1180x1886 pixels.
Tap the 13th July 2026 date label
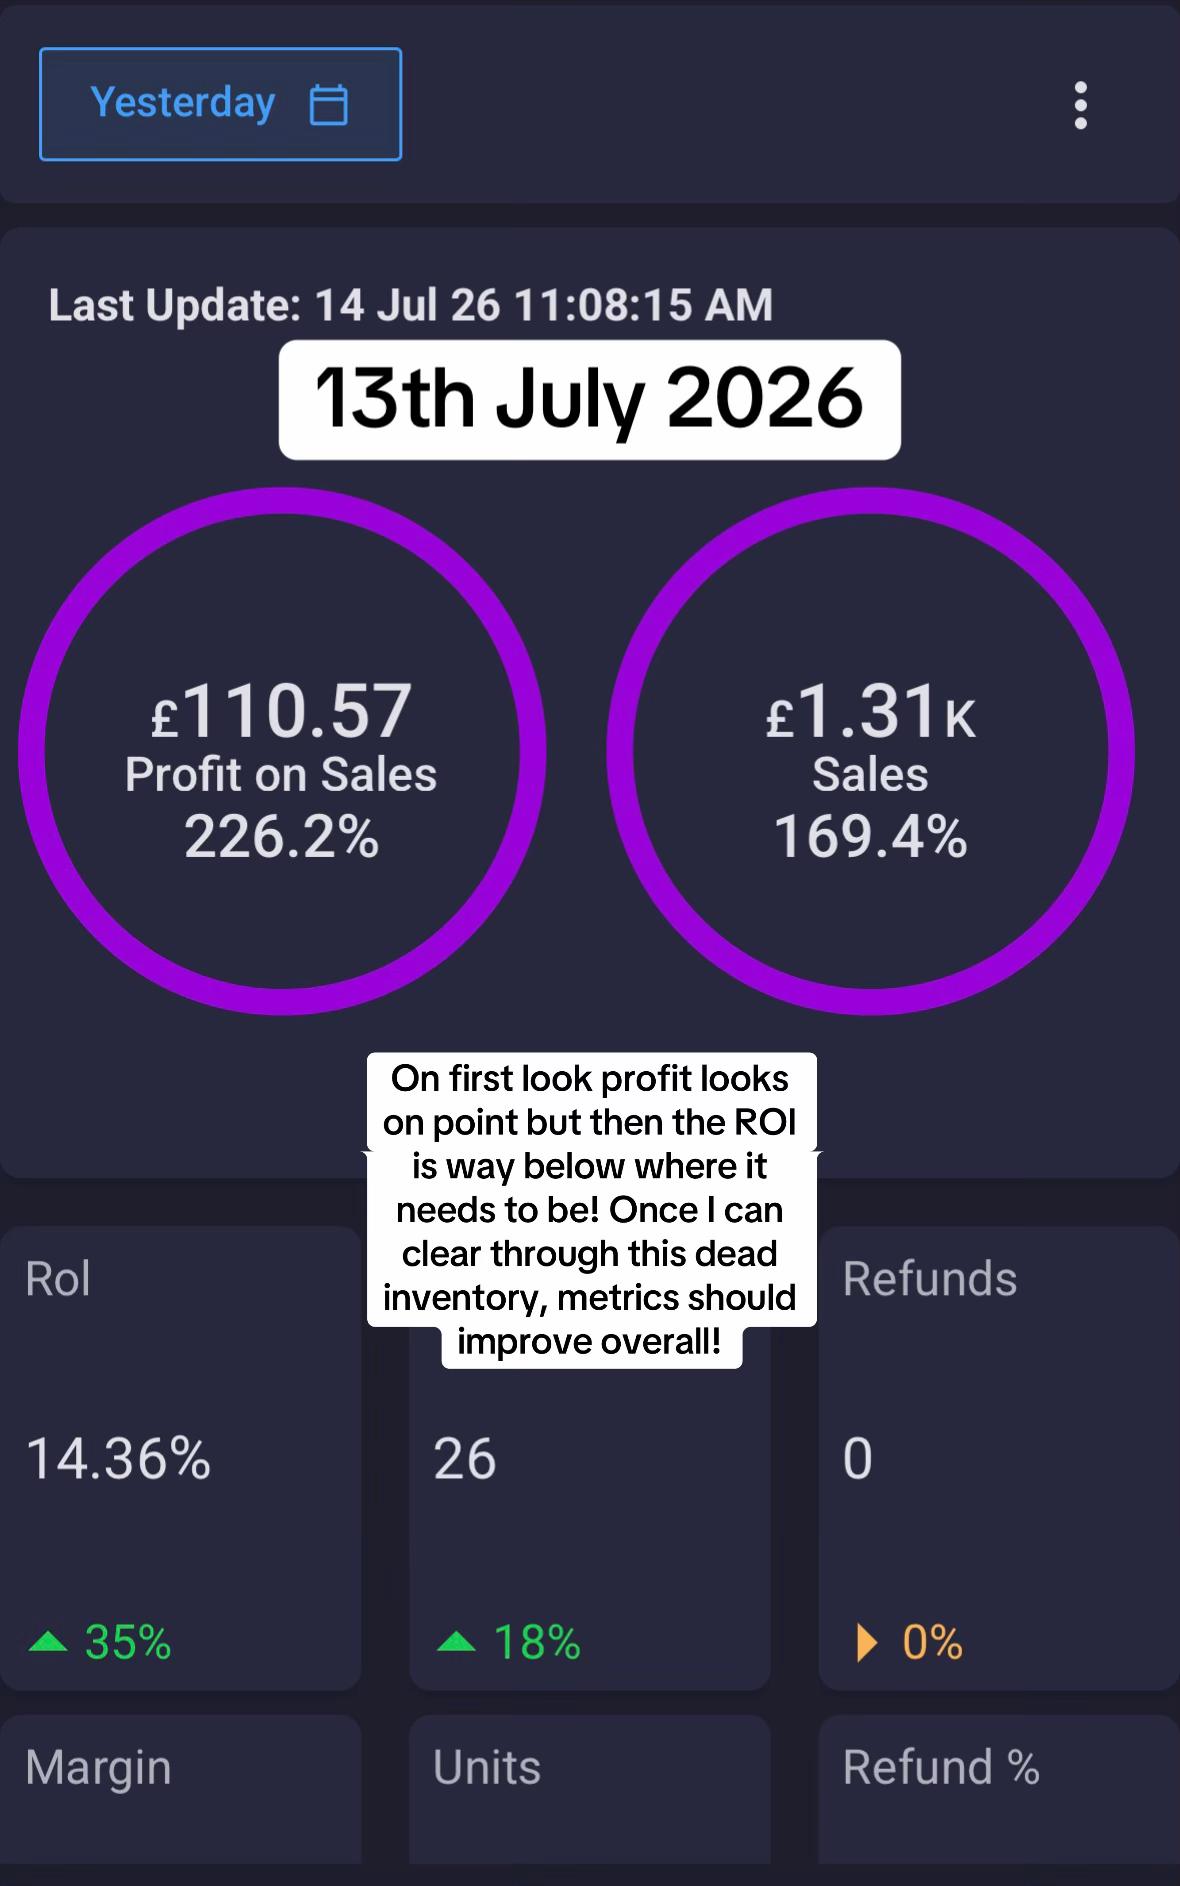click(590, 400)
